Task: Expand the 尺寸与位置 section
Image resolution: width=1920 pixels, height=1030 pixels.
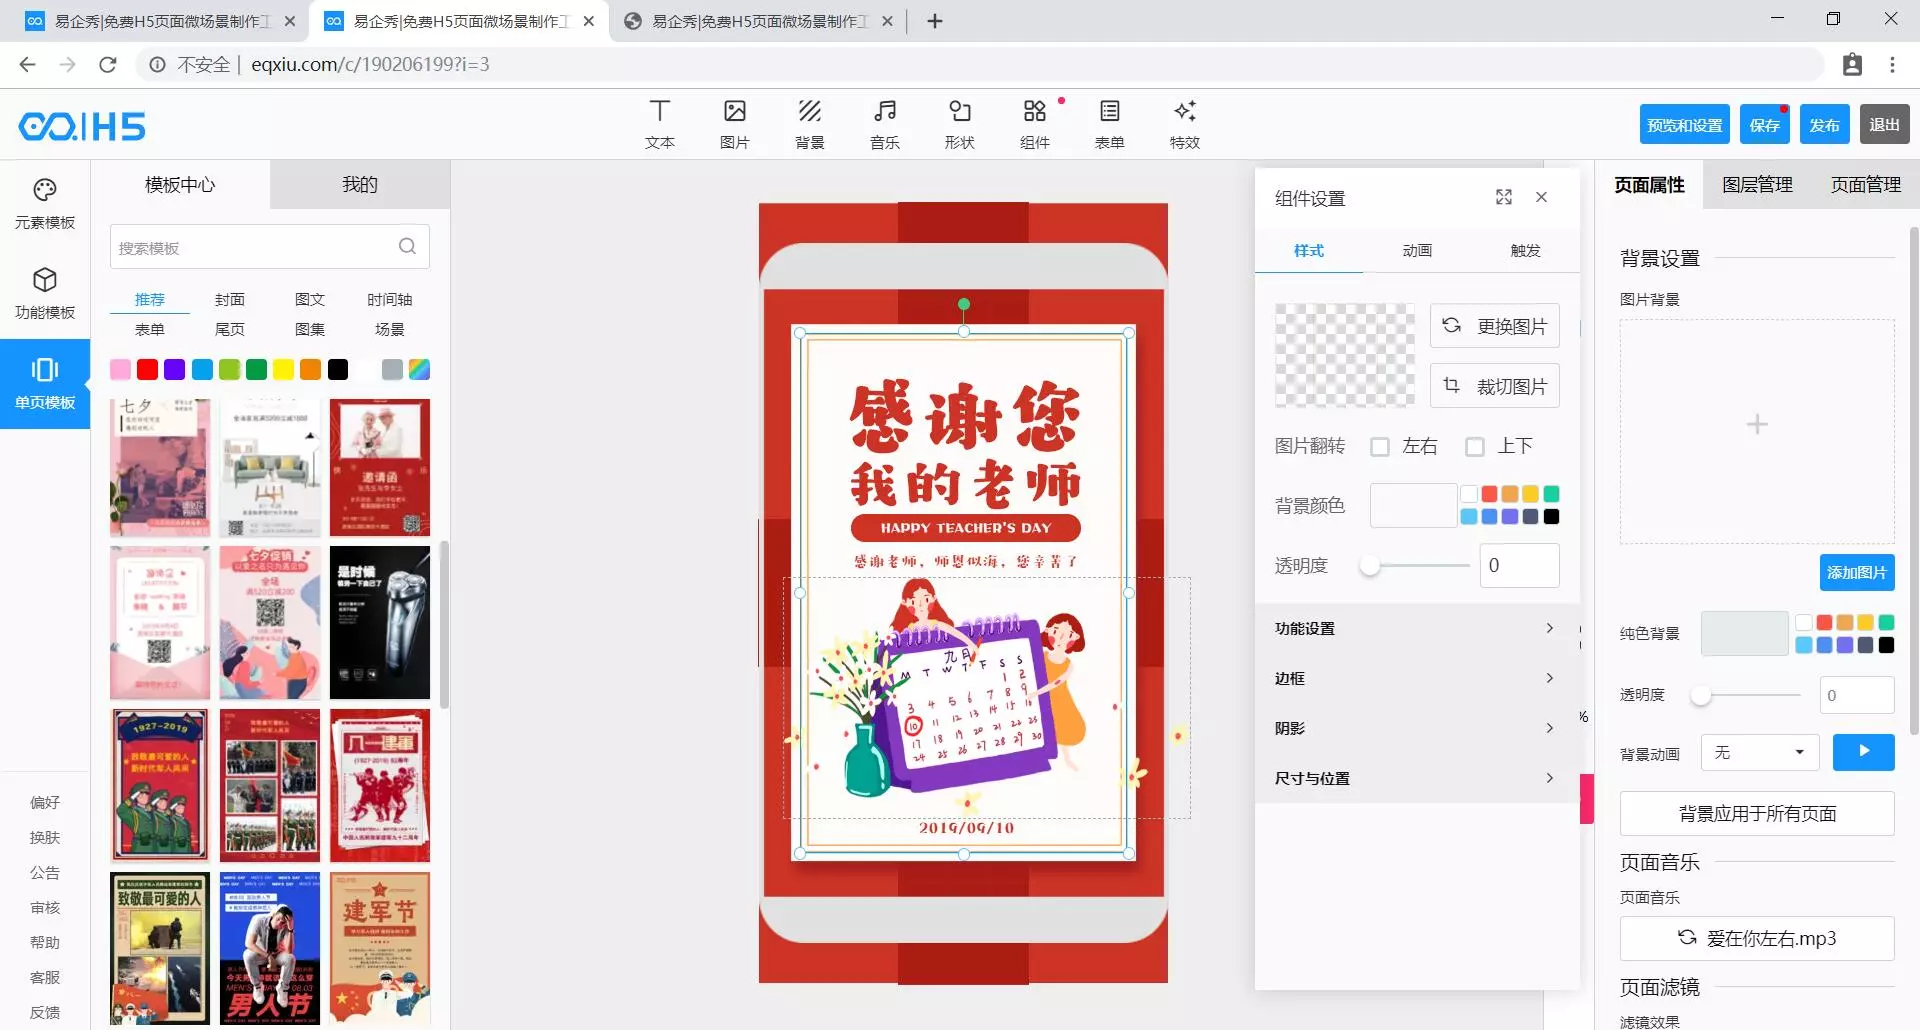Action: tap(1417, 778)
